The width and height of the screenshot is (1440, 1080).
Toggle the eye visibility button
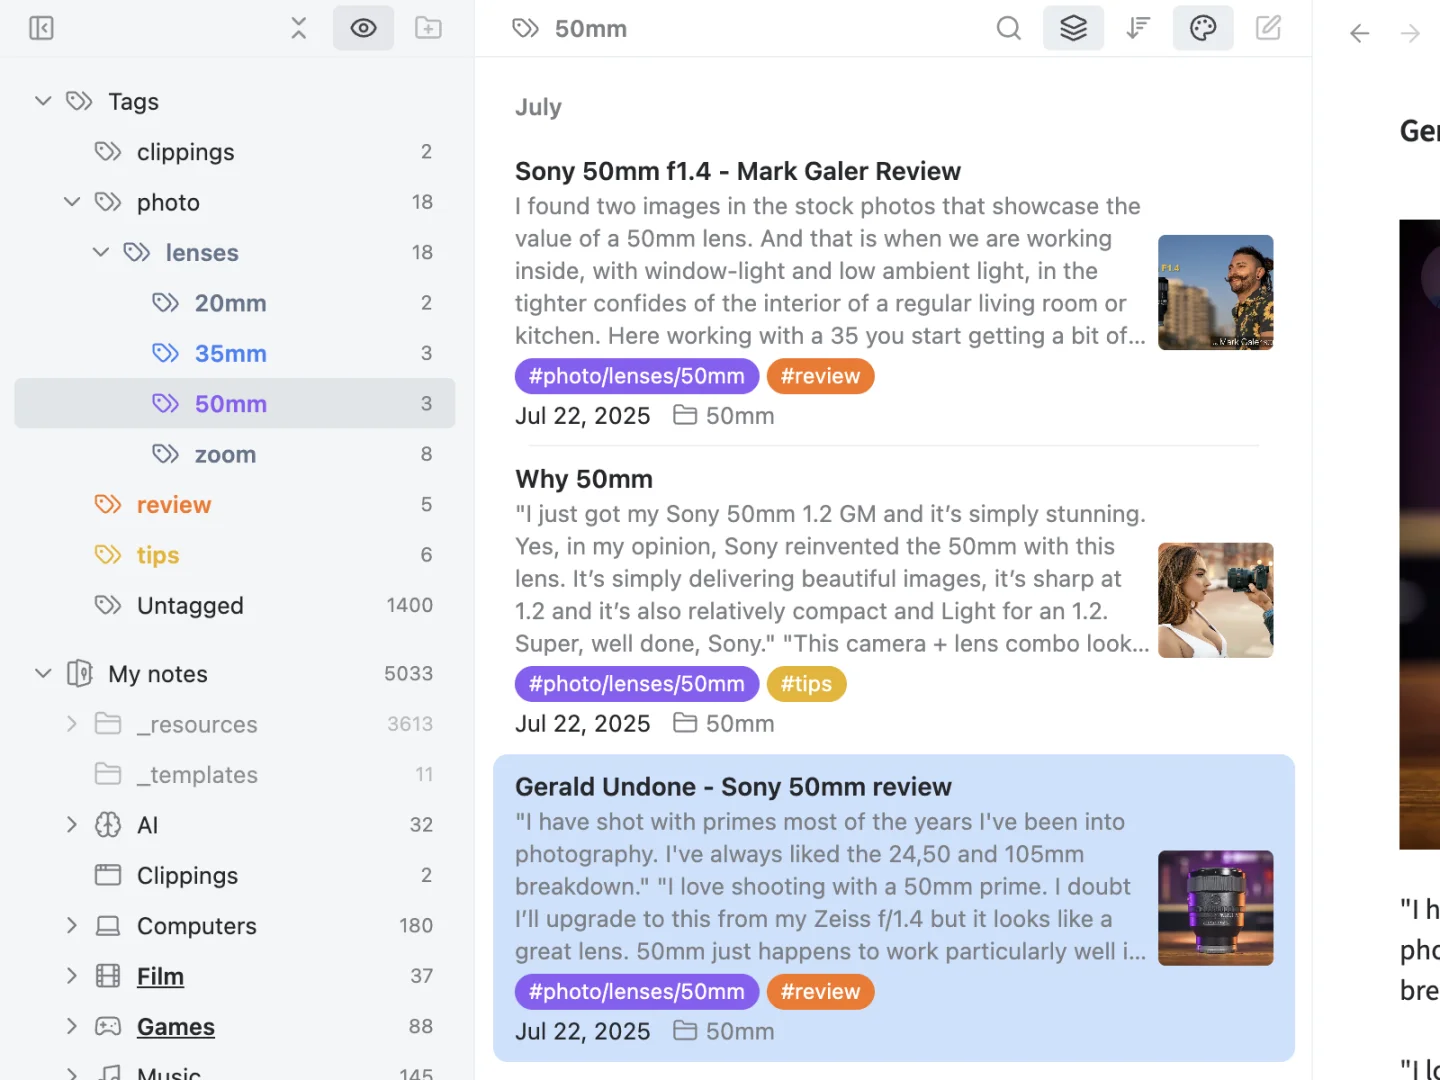pyautogui.click(x=363, y=28)
